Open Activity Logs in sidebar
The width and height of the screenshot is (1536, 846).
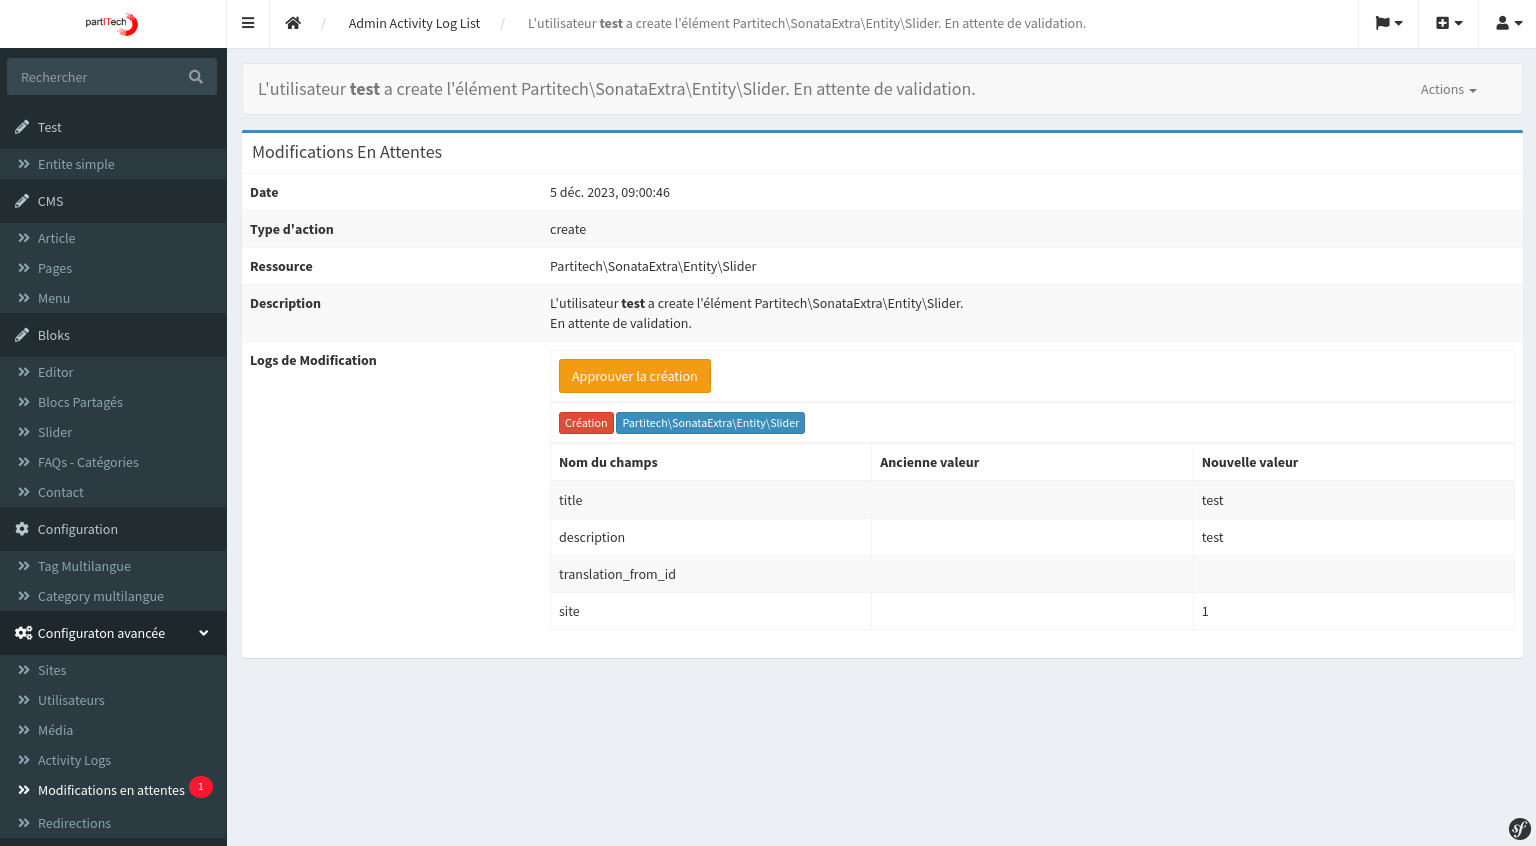(x=74, y=760)
